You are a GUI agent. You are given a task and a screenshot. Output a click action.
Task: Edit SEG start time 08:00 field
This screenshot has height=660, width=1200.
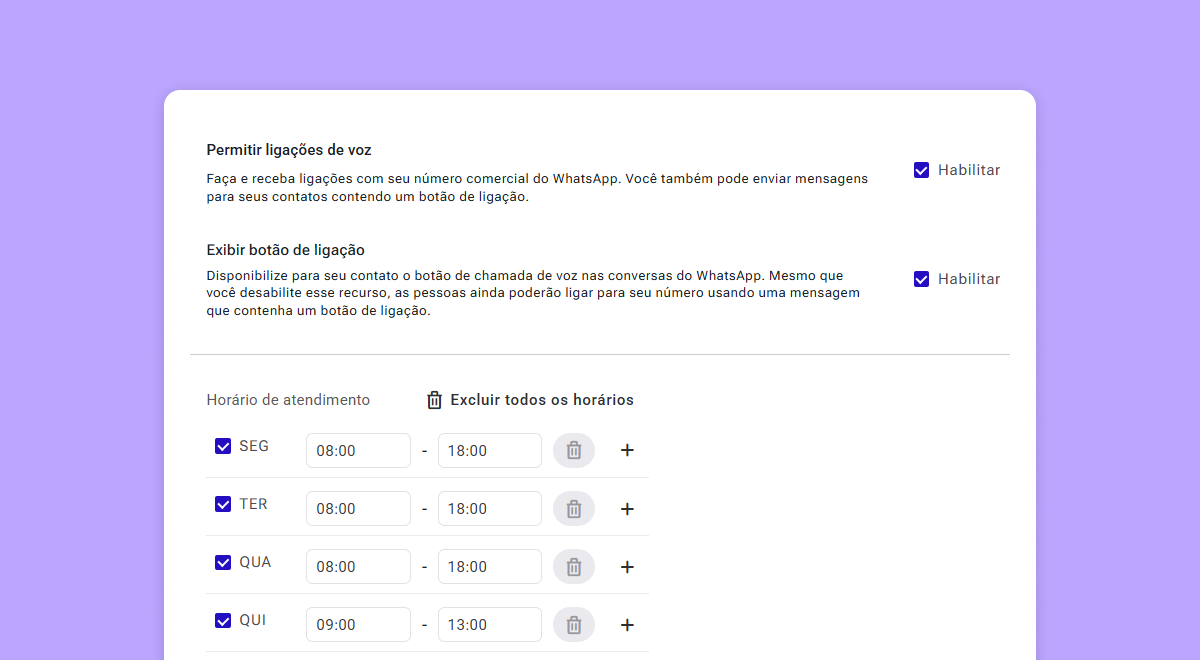coord(358,450)
